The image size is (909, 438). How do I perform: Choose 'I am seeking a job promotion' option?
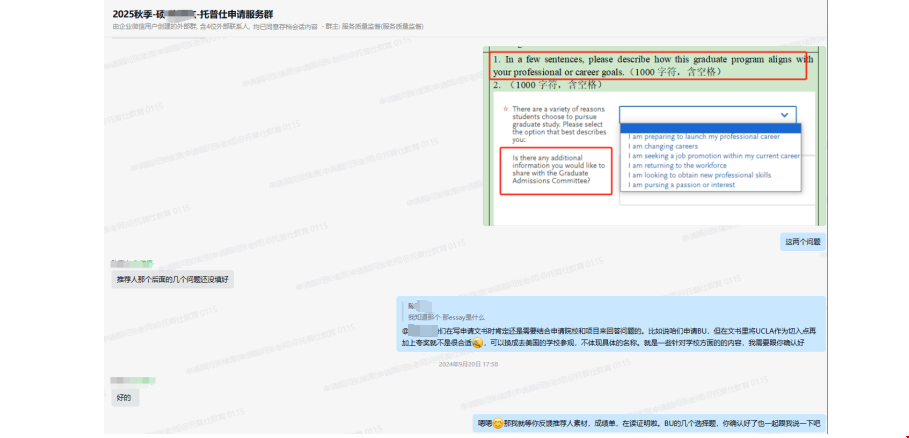[x=713, y=156]
